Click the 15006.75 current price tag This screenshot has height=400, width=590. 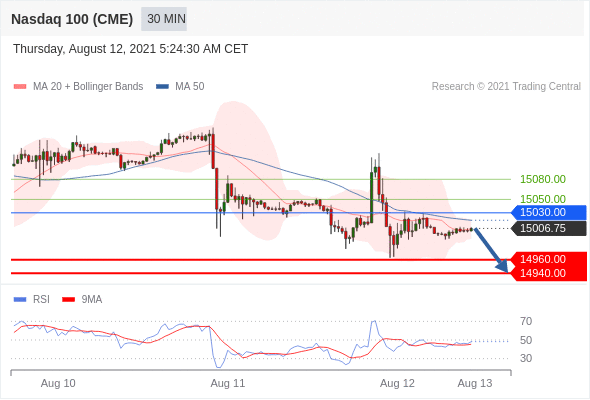[x=548, y=228]
